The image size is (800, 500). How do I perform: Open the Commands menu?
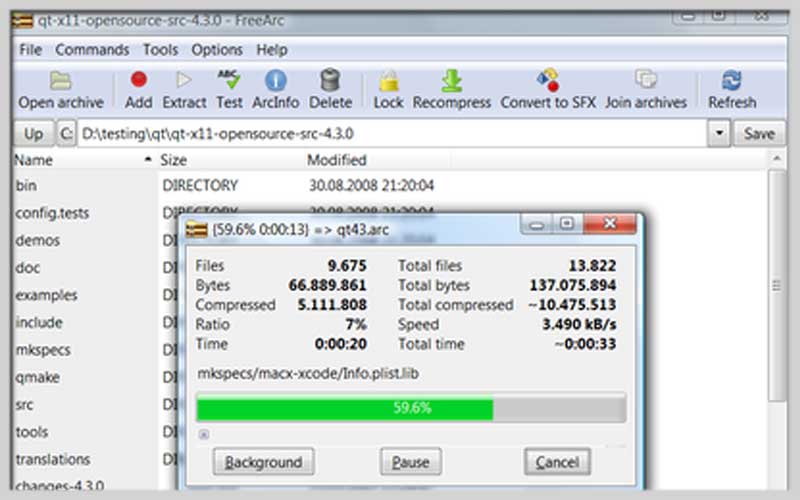[92, 50]
